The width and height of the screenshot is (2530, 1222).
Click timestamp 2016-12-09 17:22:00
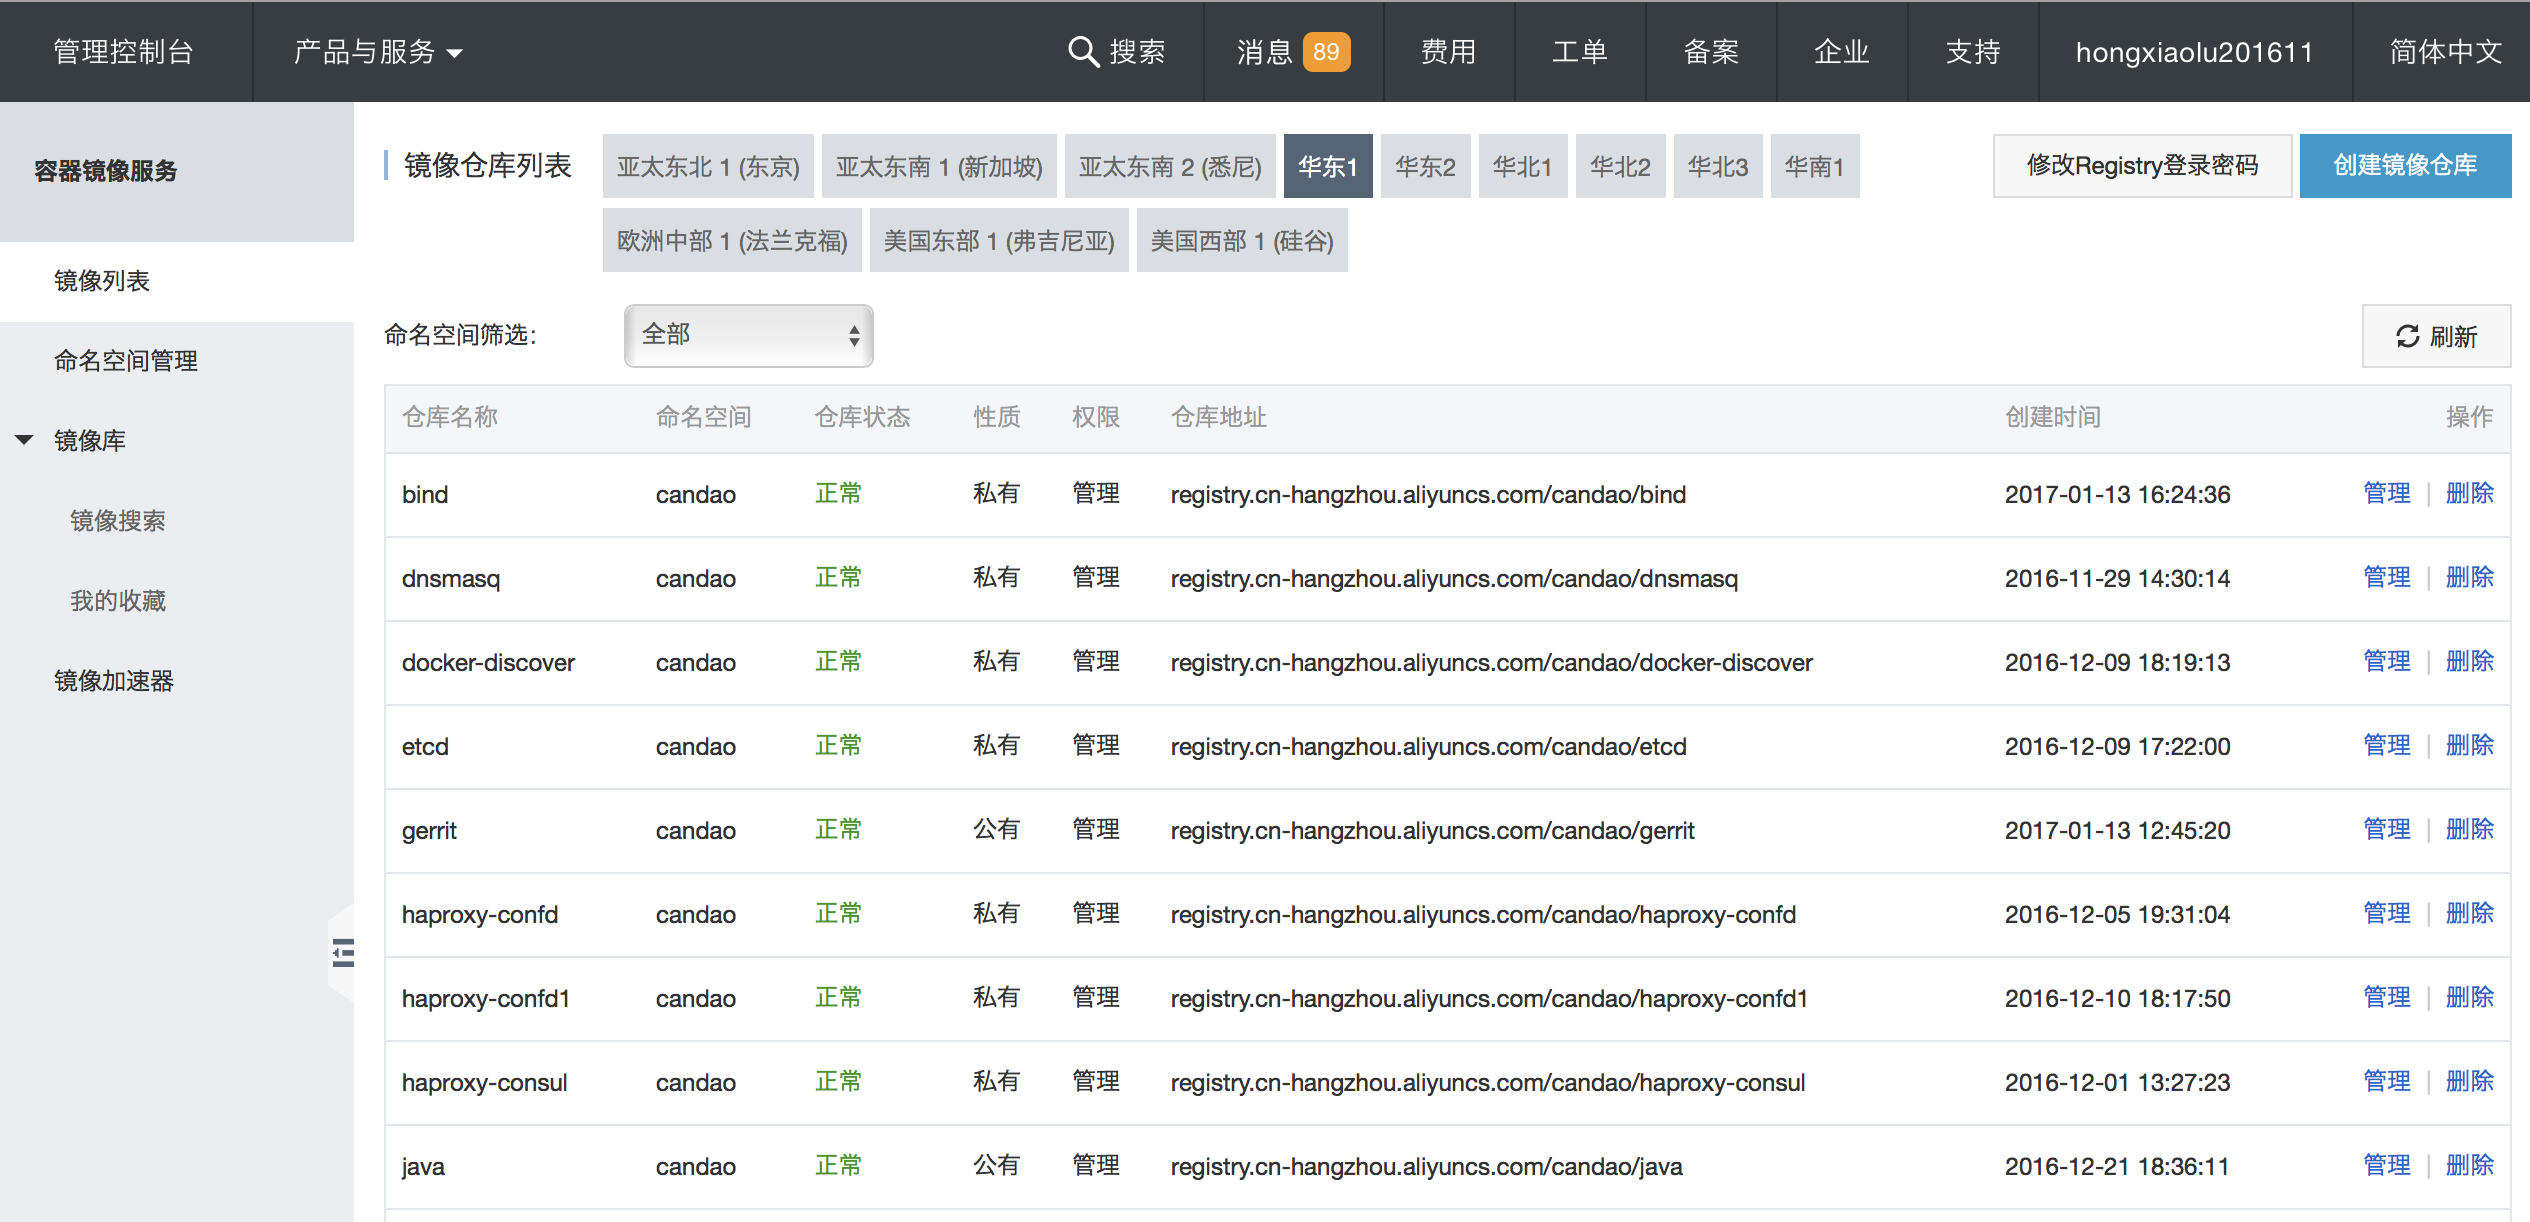point(2117,746)
